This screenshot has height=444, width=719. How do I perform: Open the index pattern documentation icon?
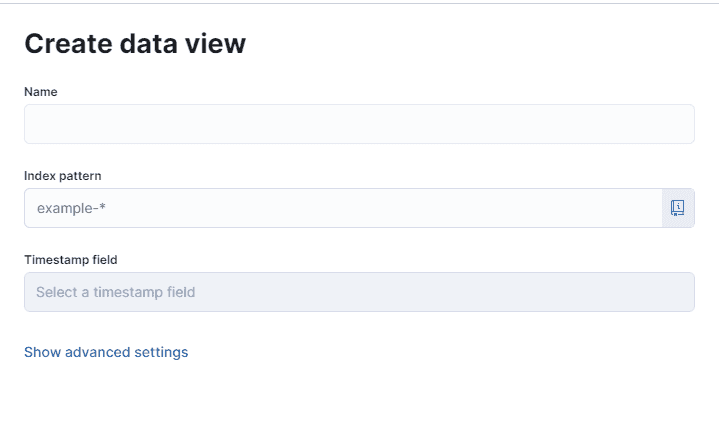click(x=678, y=208)
